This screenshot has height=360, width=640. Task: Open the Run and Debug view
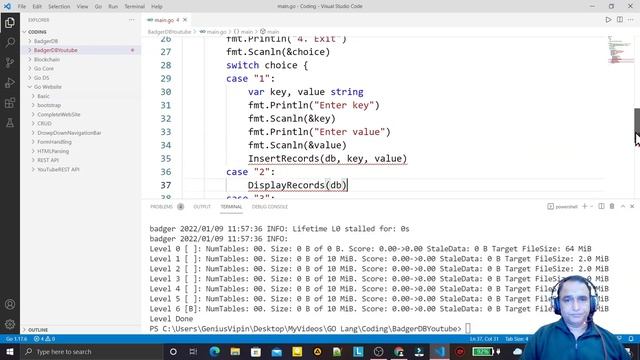pos(10,82)
